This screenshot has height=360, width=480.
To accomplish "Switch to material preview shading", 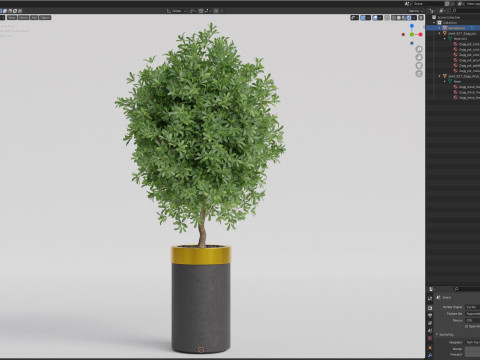I will (404, 18).
